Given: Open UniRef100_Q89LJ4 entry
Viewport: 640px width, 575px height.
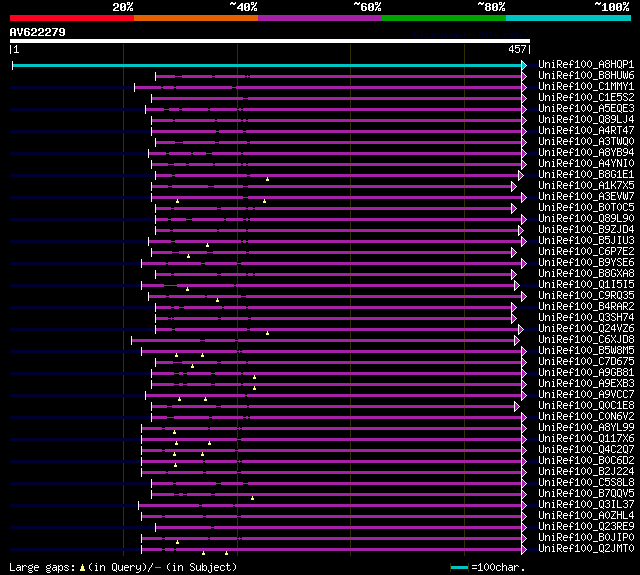Looking at the screenshot, I should [586, 120].
